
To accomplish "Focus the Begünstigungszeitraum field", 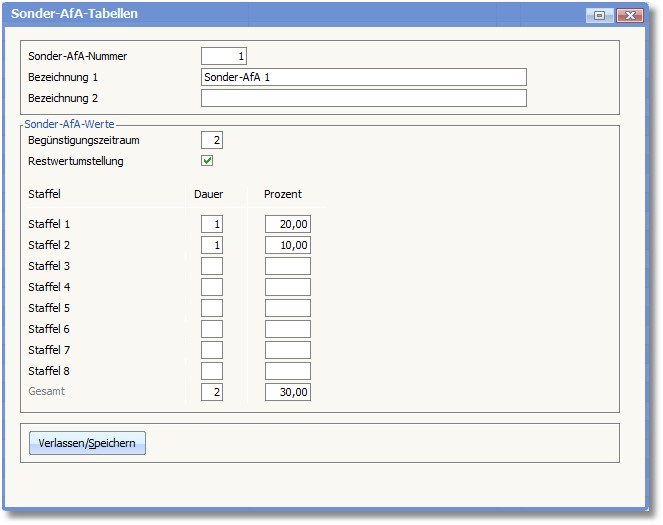I will click(212, 140).
